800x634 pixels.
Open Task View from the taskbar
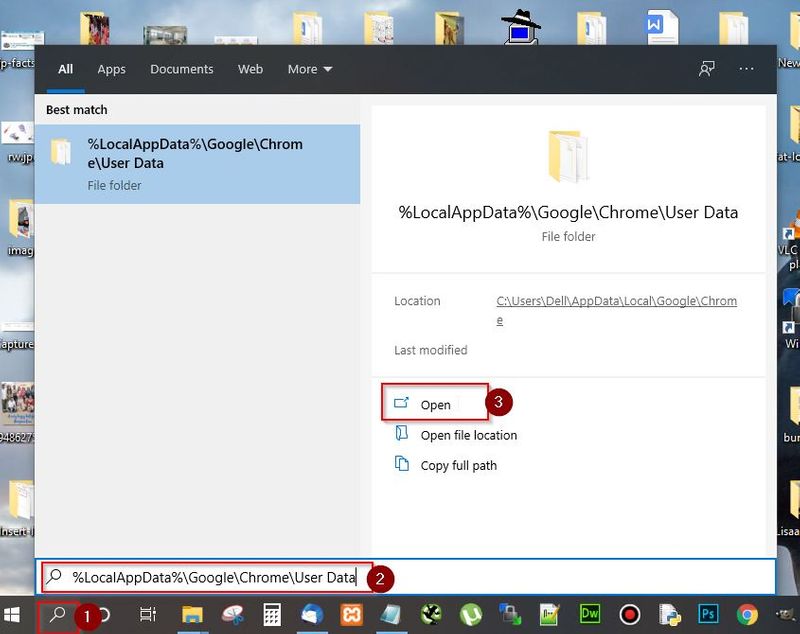tap(147, 615)
